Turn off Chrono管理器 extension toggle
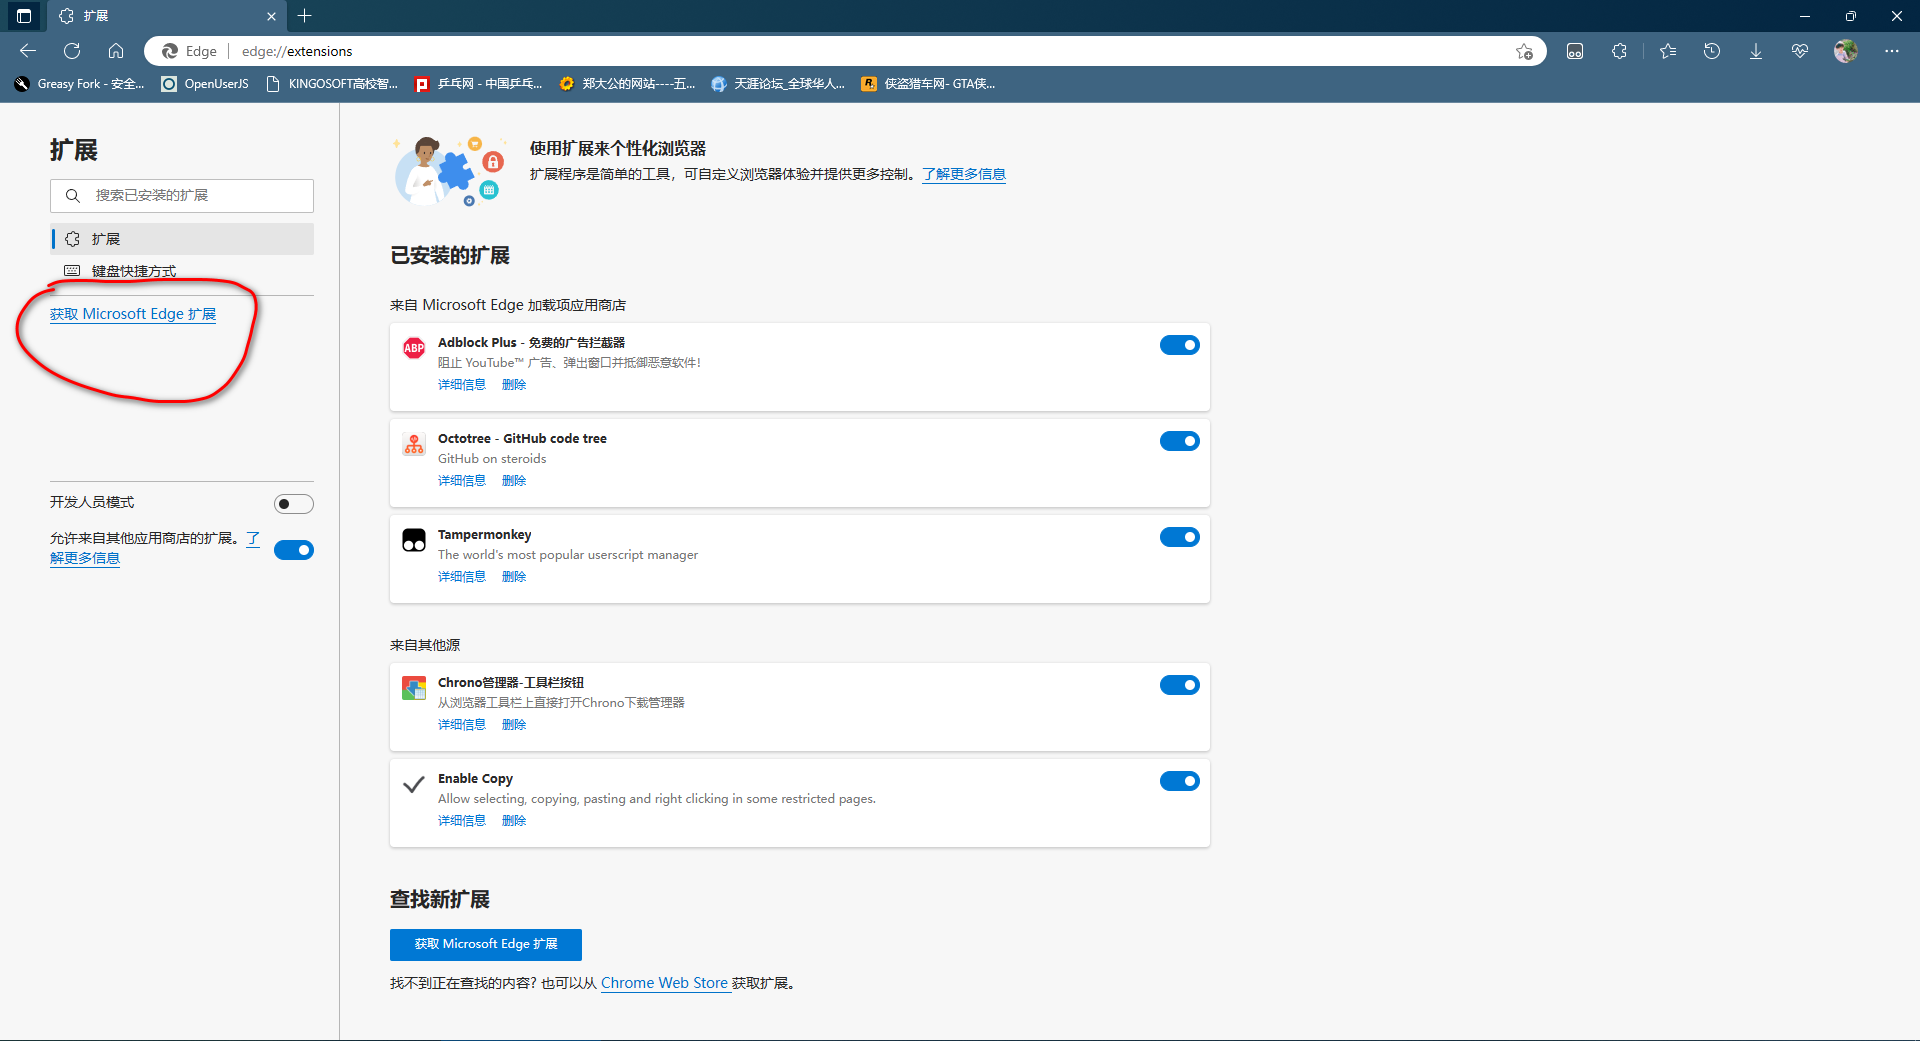This screenshot has width=1920, height=1041. pos(1180,685)
